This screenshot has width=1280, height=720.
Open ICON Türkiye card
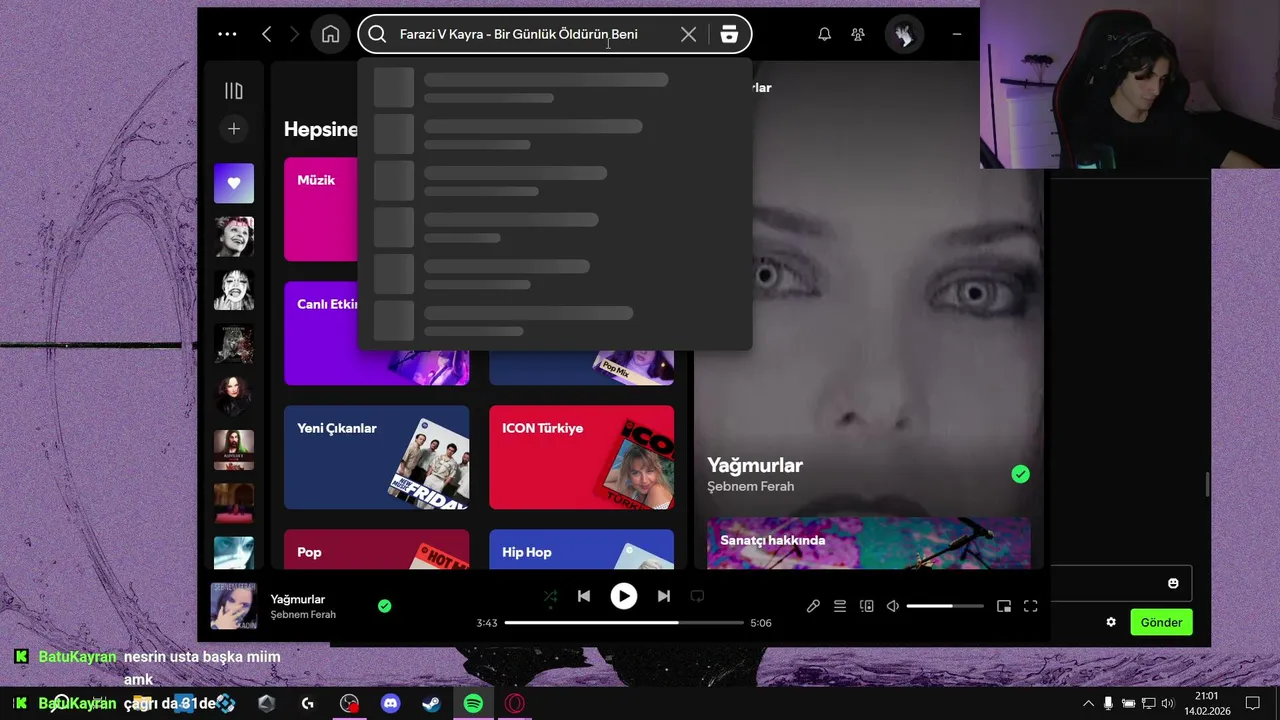581,457
